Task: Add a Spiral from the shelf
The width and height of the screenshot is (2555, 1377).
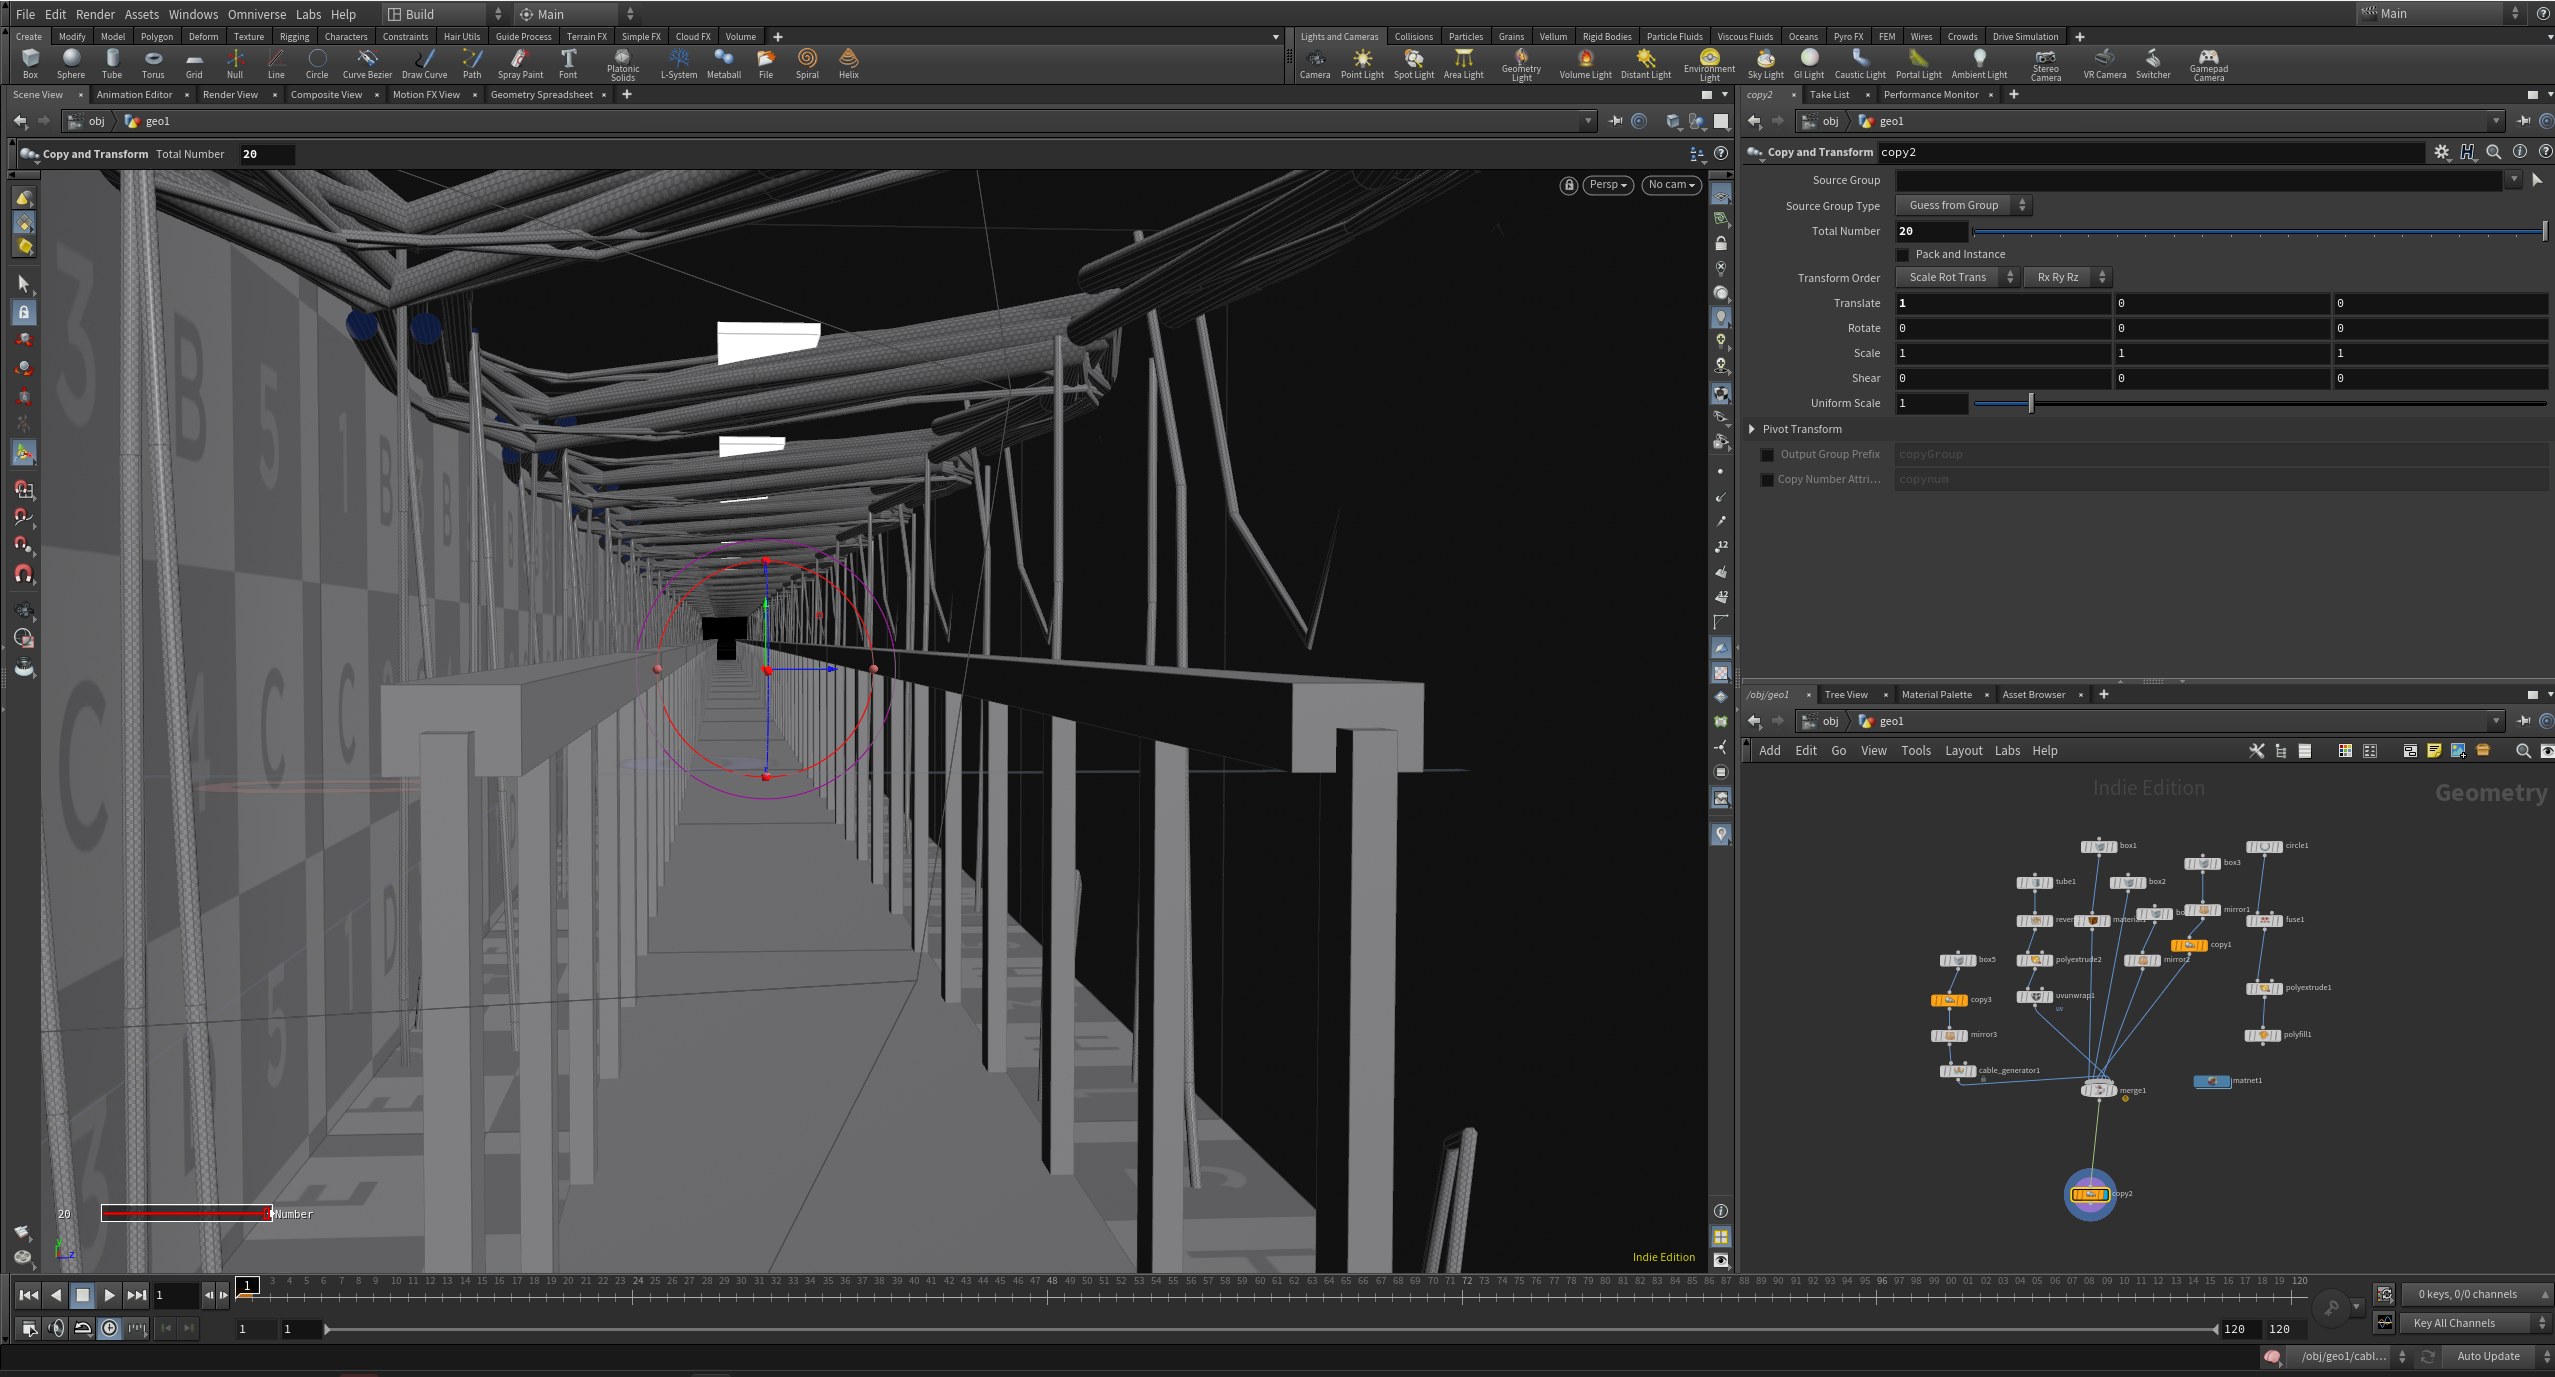Action: tap(807, 64)
